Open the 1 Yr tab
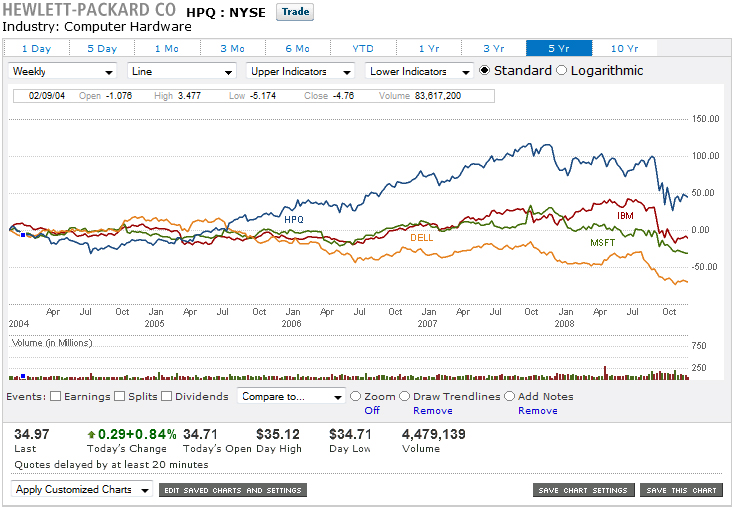The height and width of the screenshot is (510, 734). coord(429,48)
